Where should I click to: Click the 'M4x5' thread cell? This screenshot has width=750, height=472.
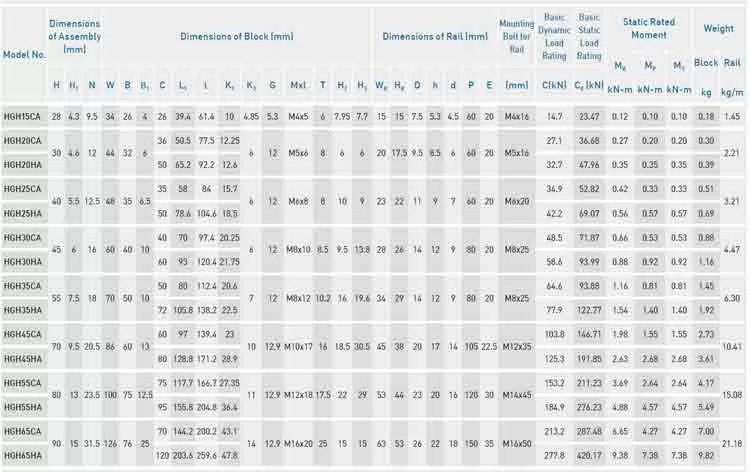coord(298,116)
